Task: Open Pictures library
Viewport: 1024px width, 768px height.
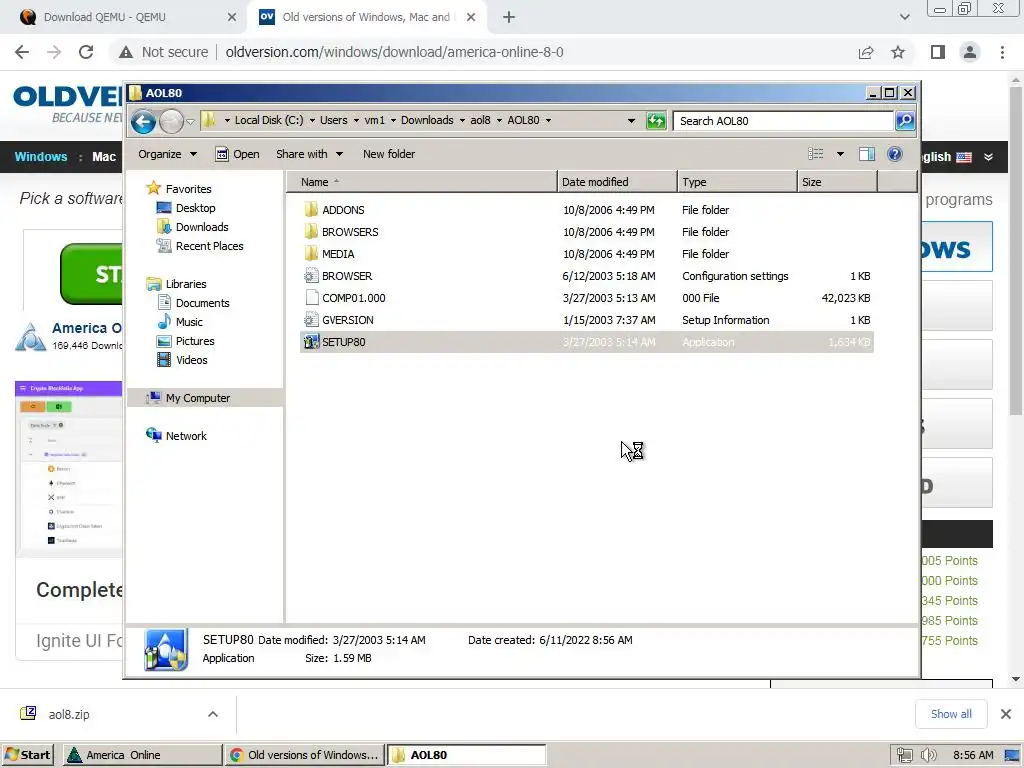Action: click(x=195, y=341)
